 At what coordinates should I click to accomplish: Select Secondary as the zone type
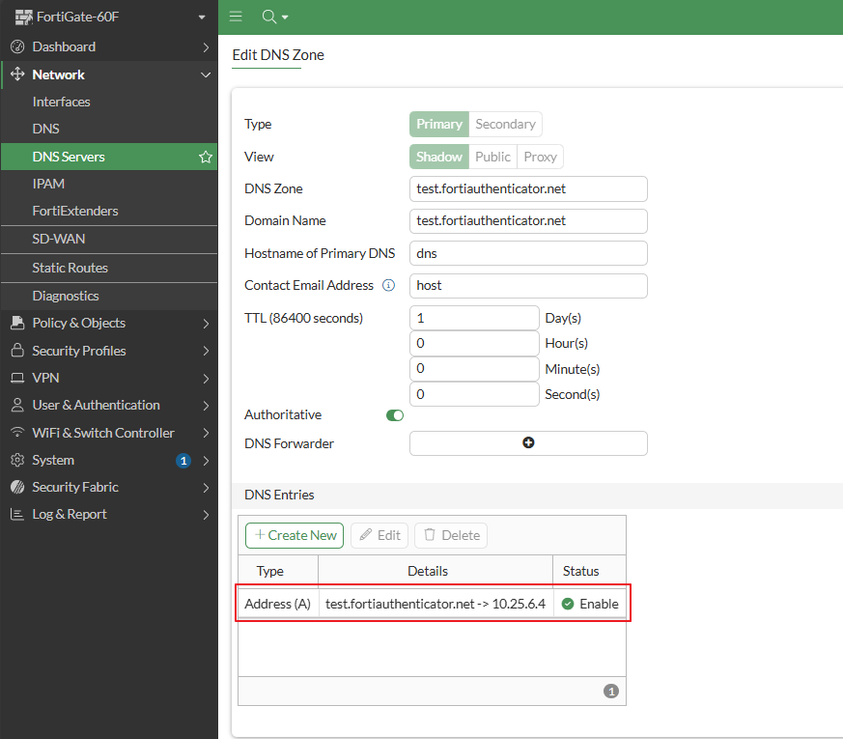click(x=505, y=124)
